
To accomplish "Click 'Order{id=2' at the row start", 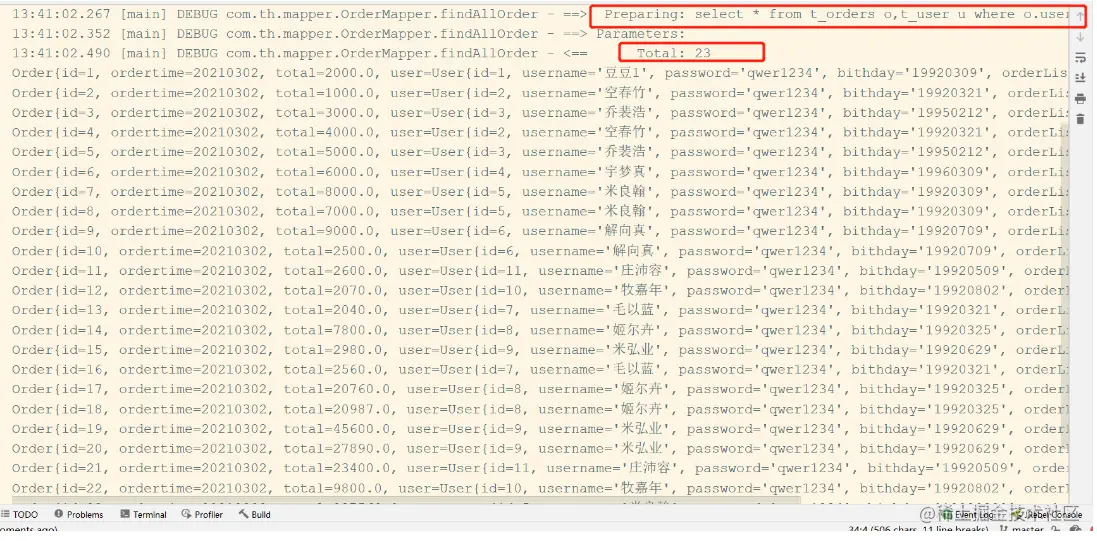I will coord(53,93).
